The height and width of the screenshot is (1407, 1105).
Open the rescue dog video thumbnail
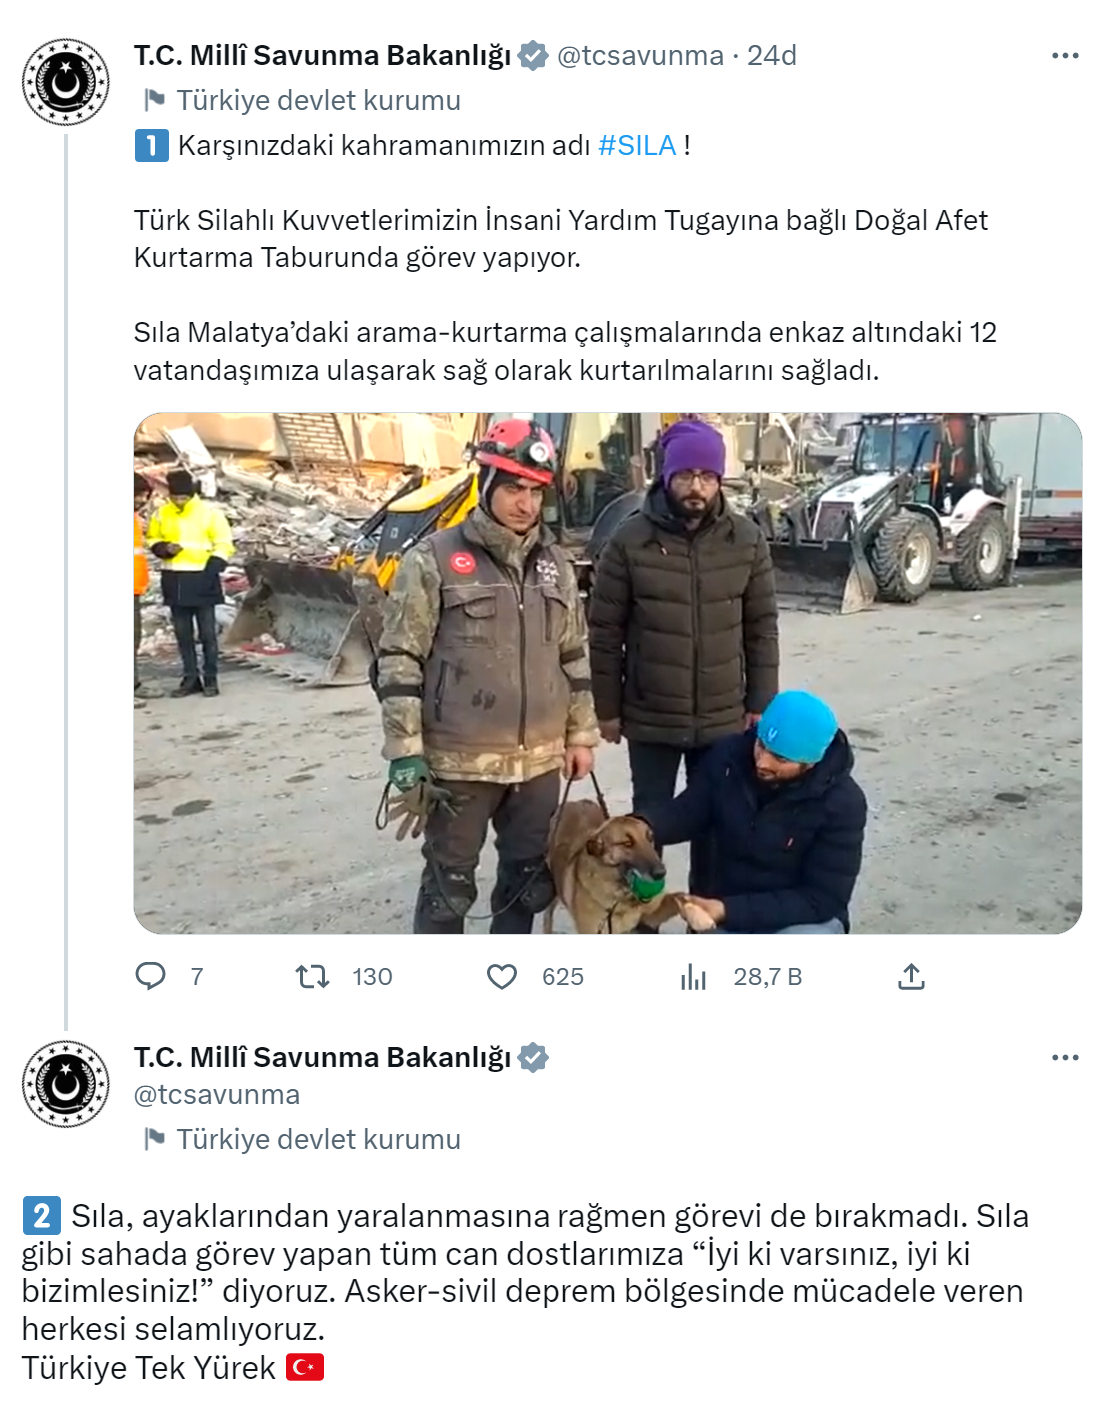608,673
